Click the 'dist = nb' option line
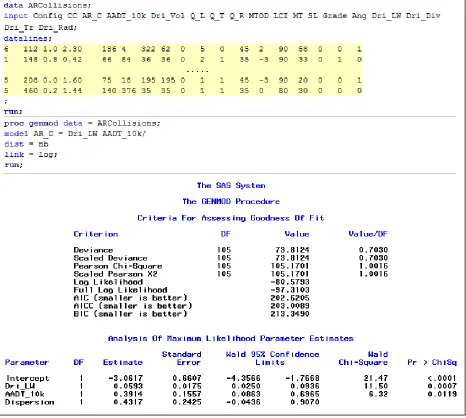Image resolution: width=466 pixels, height=418 pixels. [26, 144]
